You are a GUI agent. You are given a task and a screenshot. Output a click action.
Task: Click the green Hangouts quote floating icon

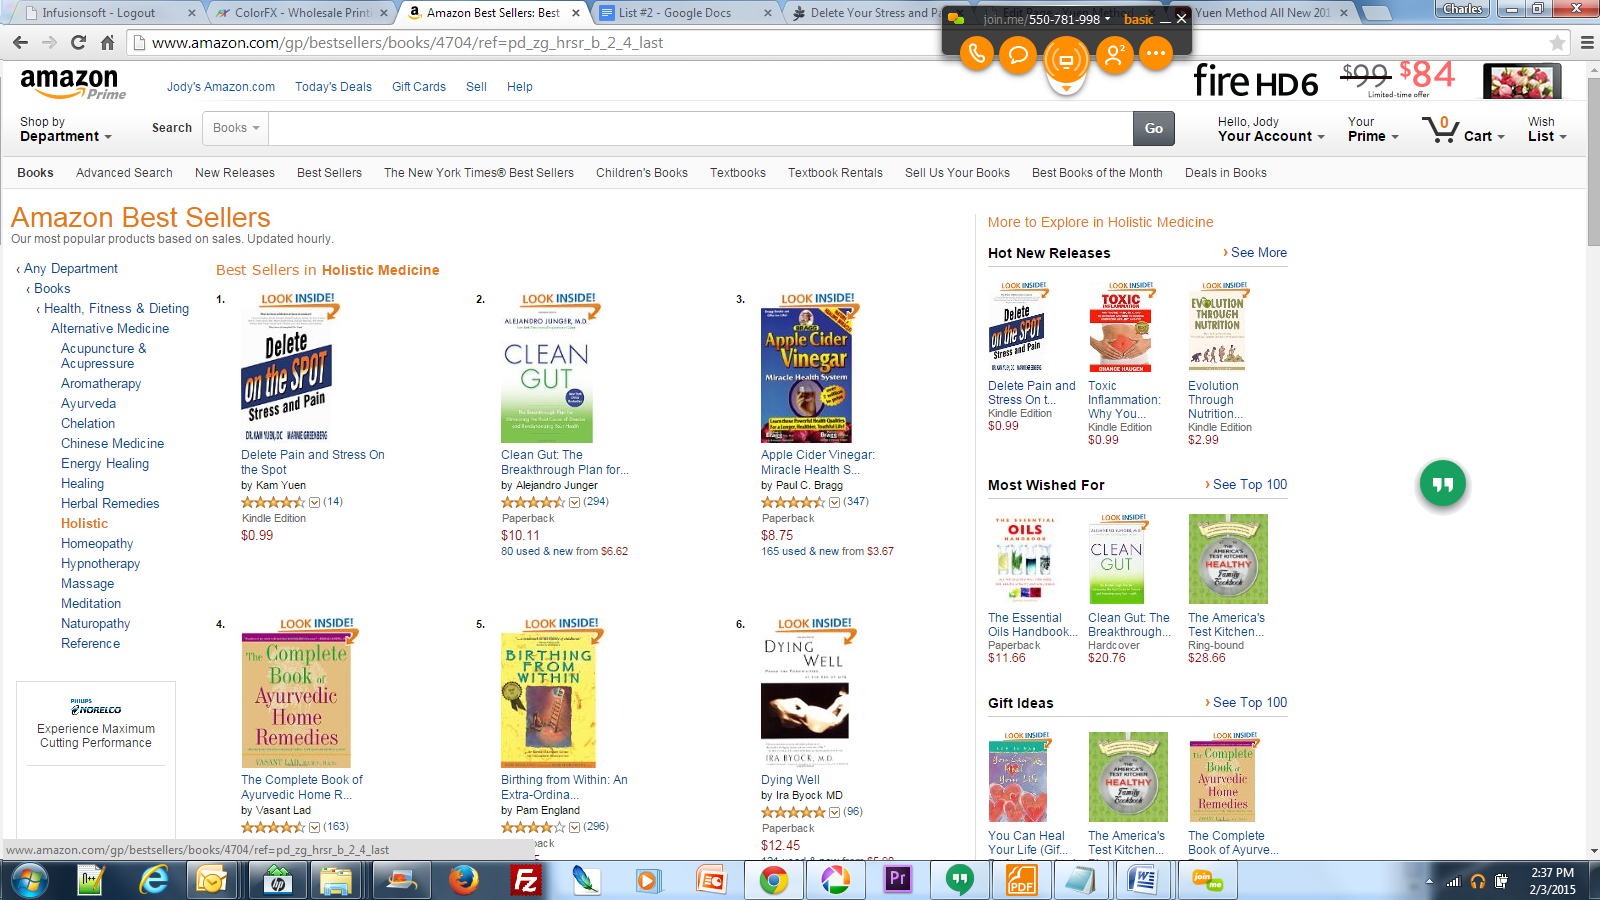pos(1443,484)
